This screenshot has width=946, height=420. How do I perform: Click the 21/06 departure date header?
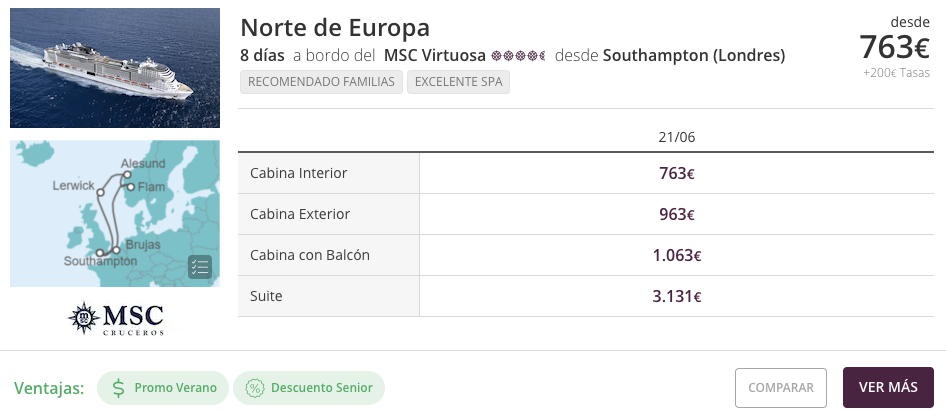(x=676, y=137)
